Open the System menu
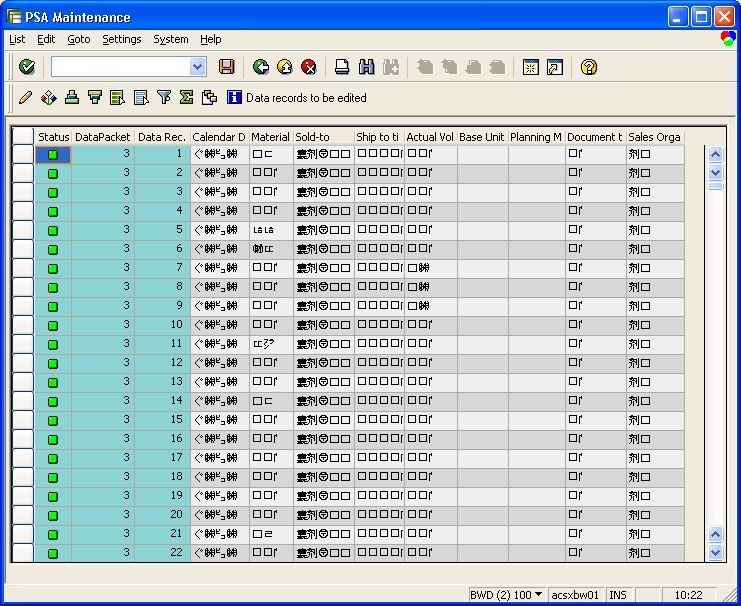The width and height of the screenshot is (741, 606). [x=171, y=39]
